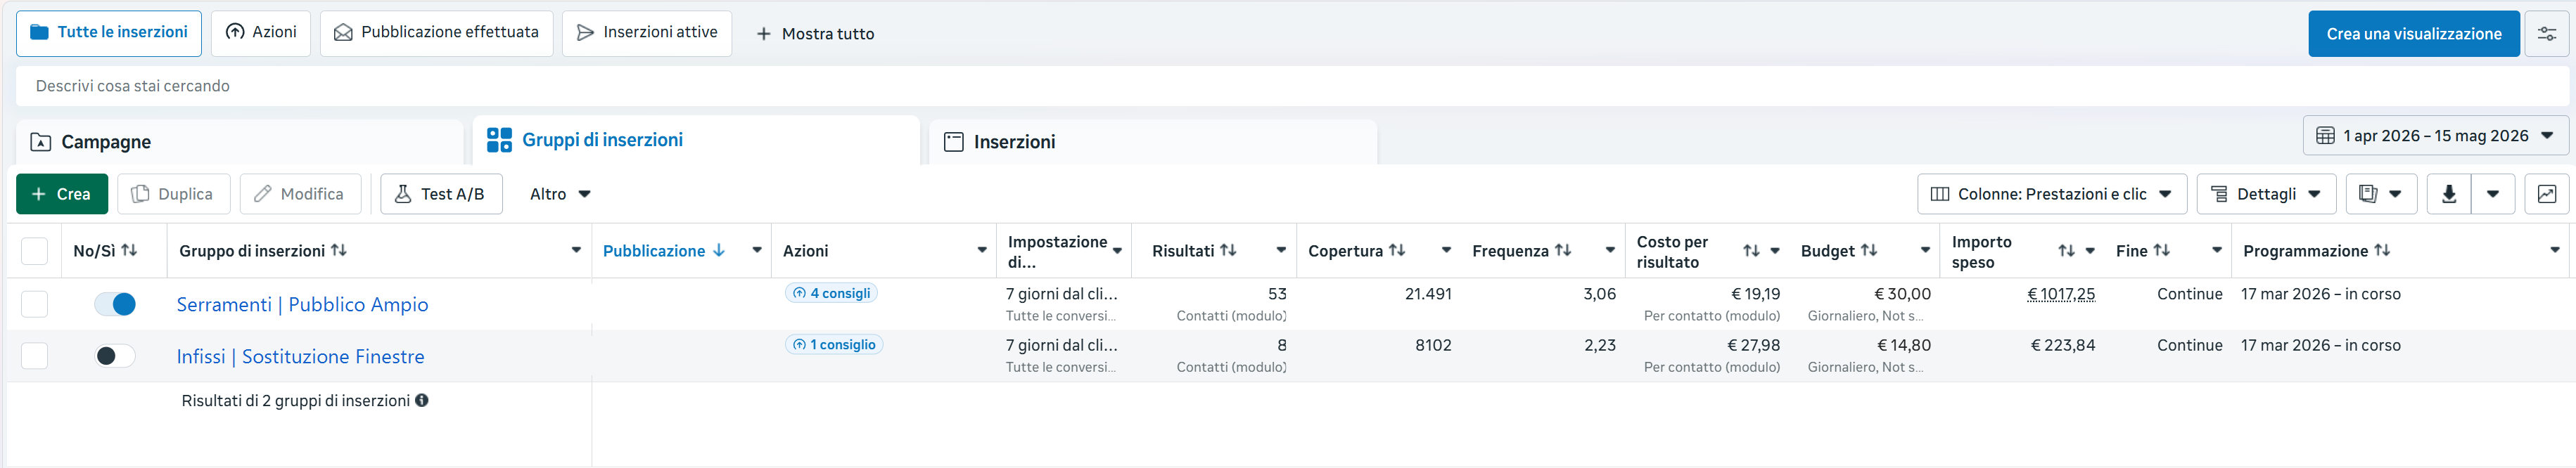Select the Tutte le inserzioni view

pos(109,33)
